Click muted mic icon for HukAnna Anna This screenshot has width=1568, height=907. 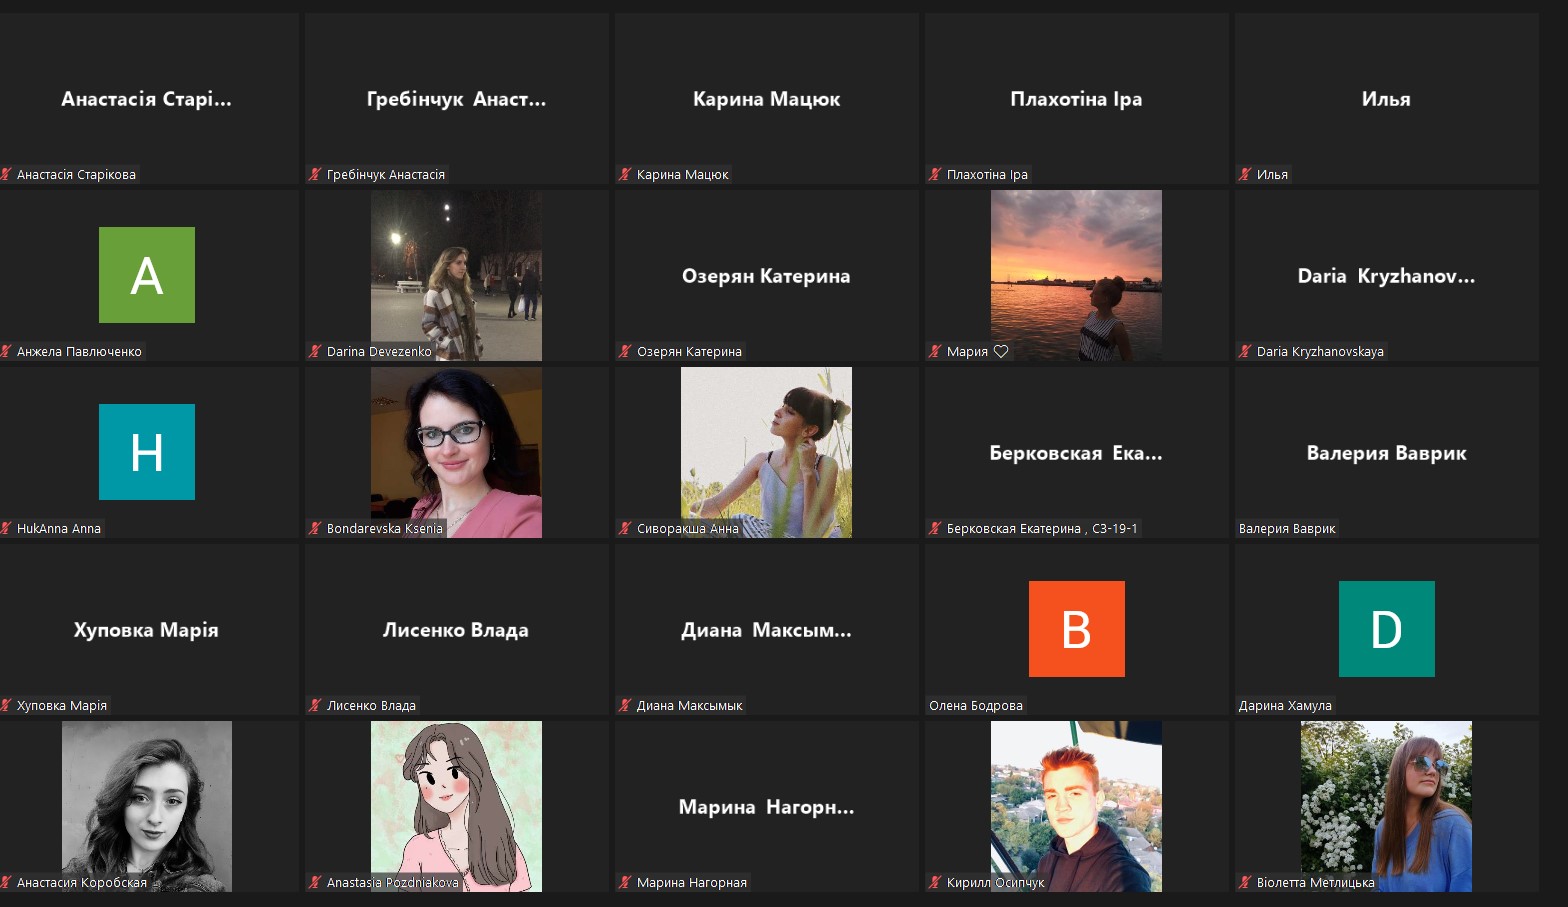pos(6,528)
